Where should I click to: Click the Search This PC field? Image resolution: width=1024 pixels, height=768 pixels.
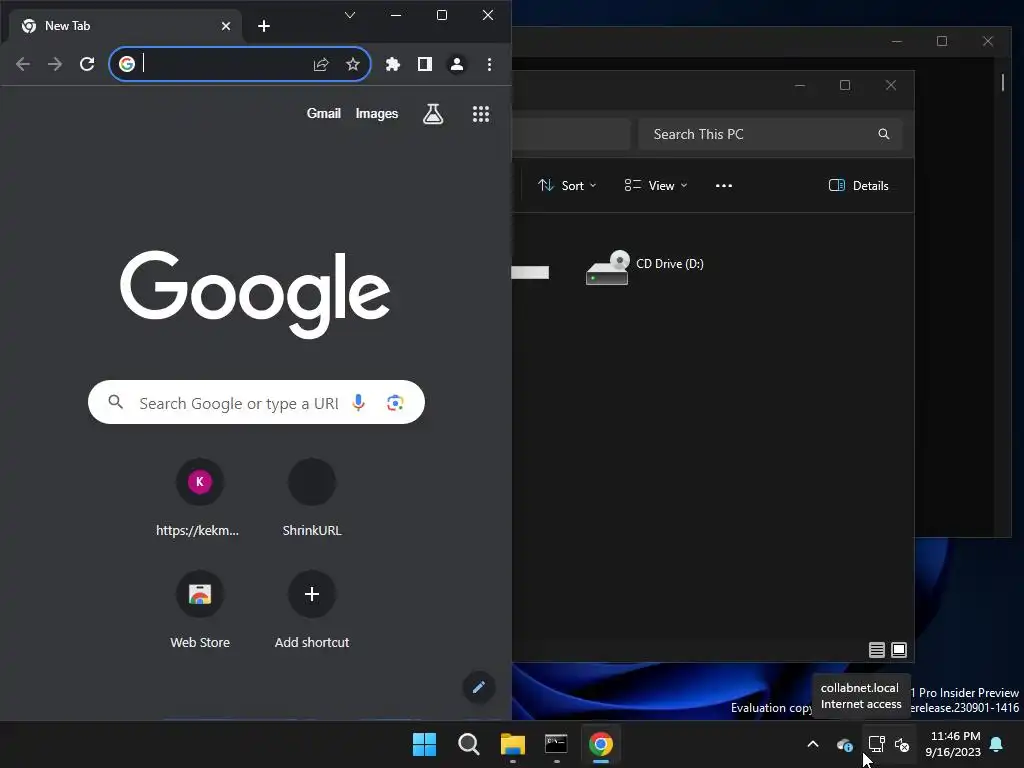(x=771, y=134)
